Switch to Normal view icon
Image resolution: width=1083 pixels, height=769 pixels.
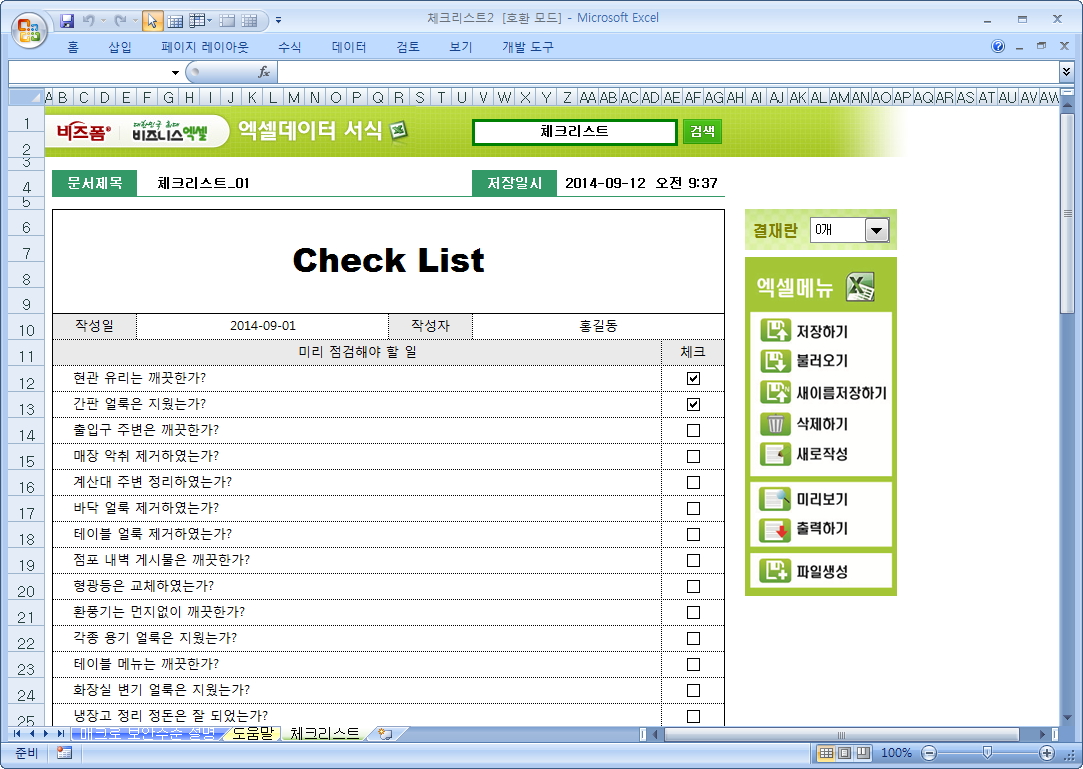(826, 753)
